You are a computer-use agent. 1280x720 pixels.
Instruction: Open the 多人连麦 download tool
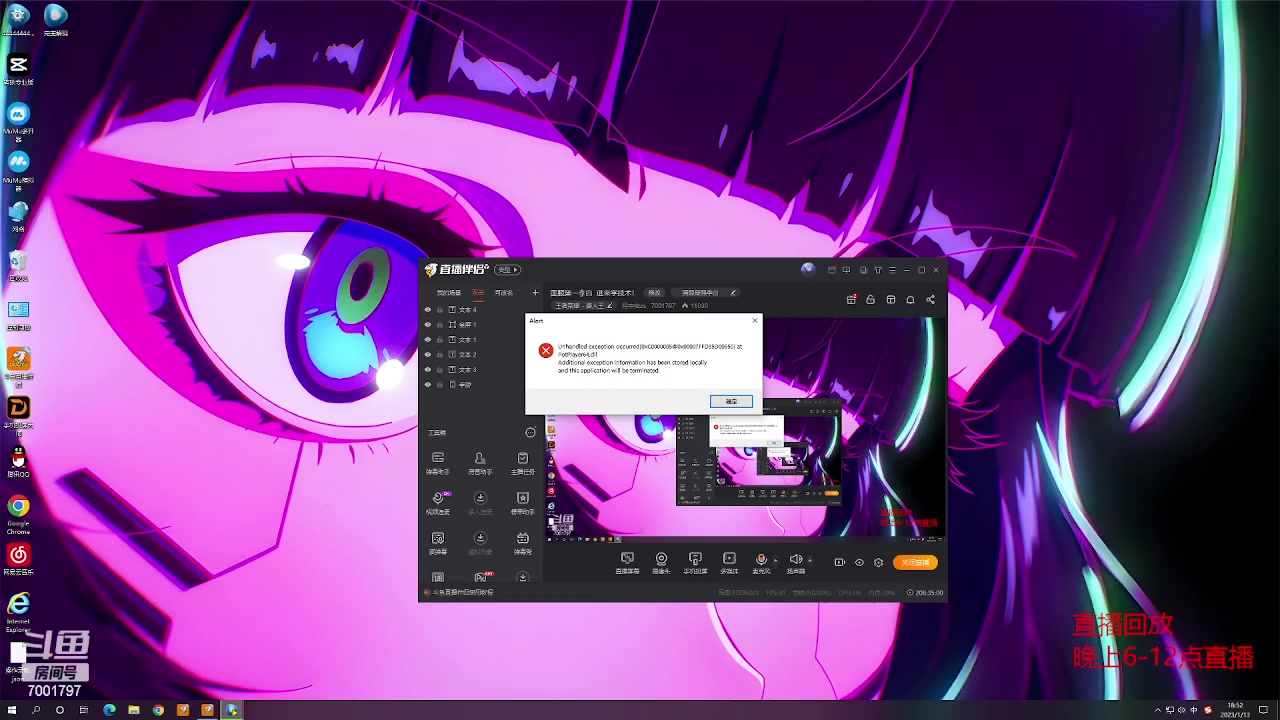click(480, 502)
